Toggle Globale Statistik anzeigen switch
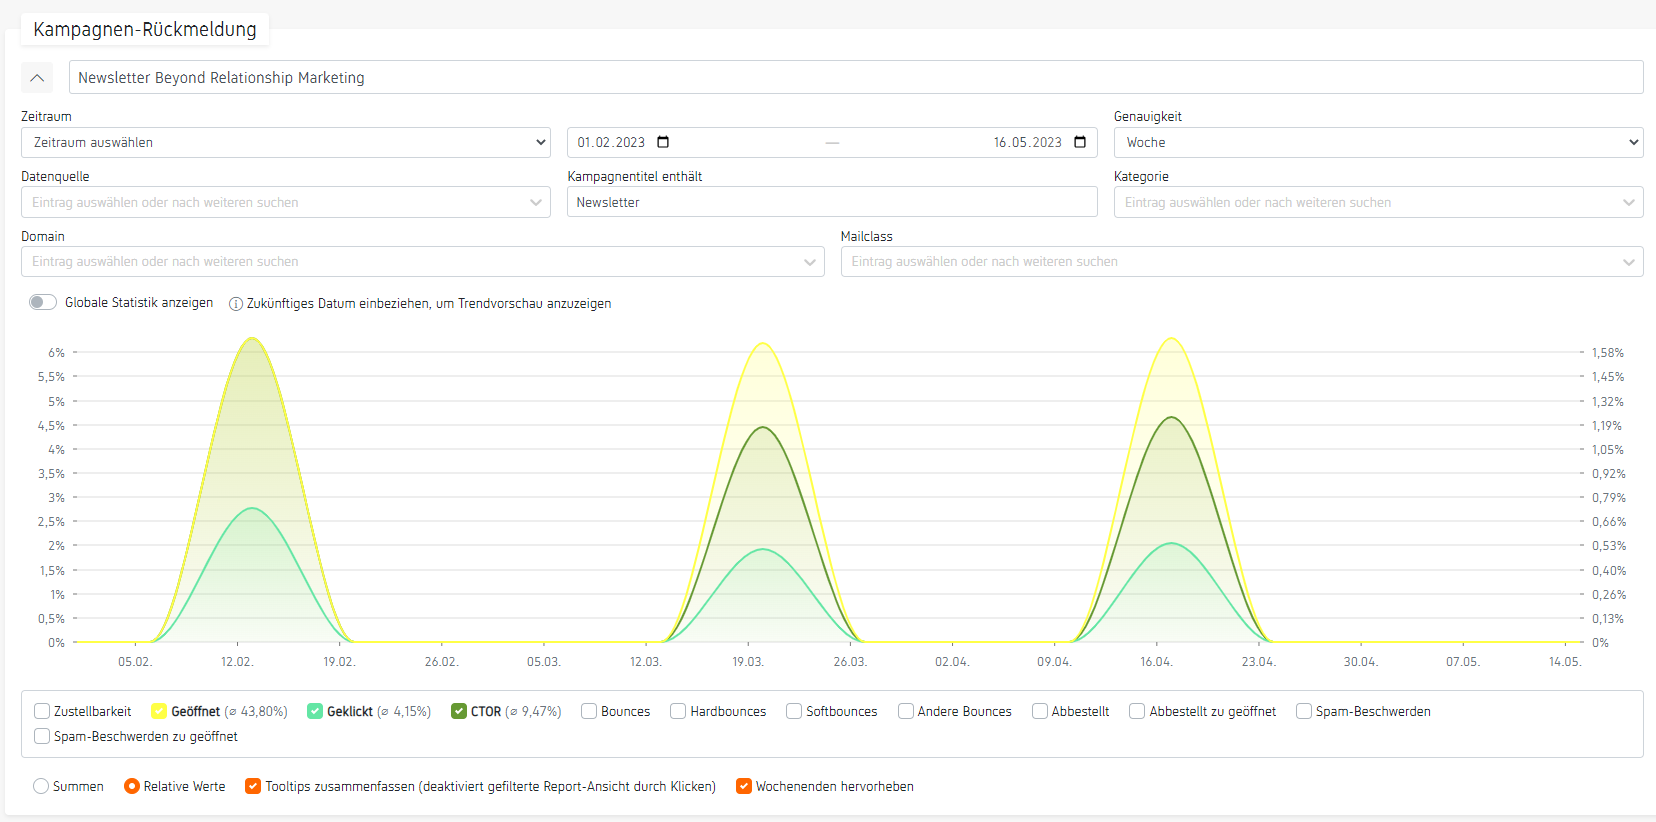1656x822 pixels. click(43, 302)
